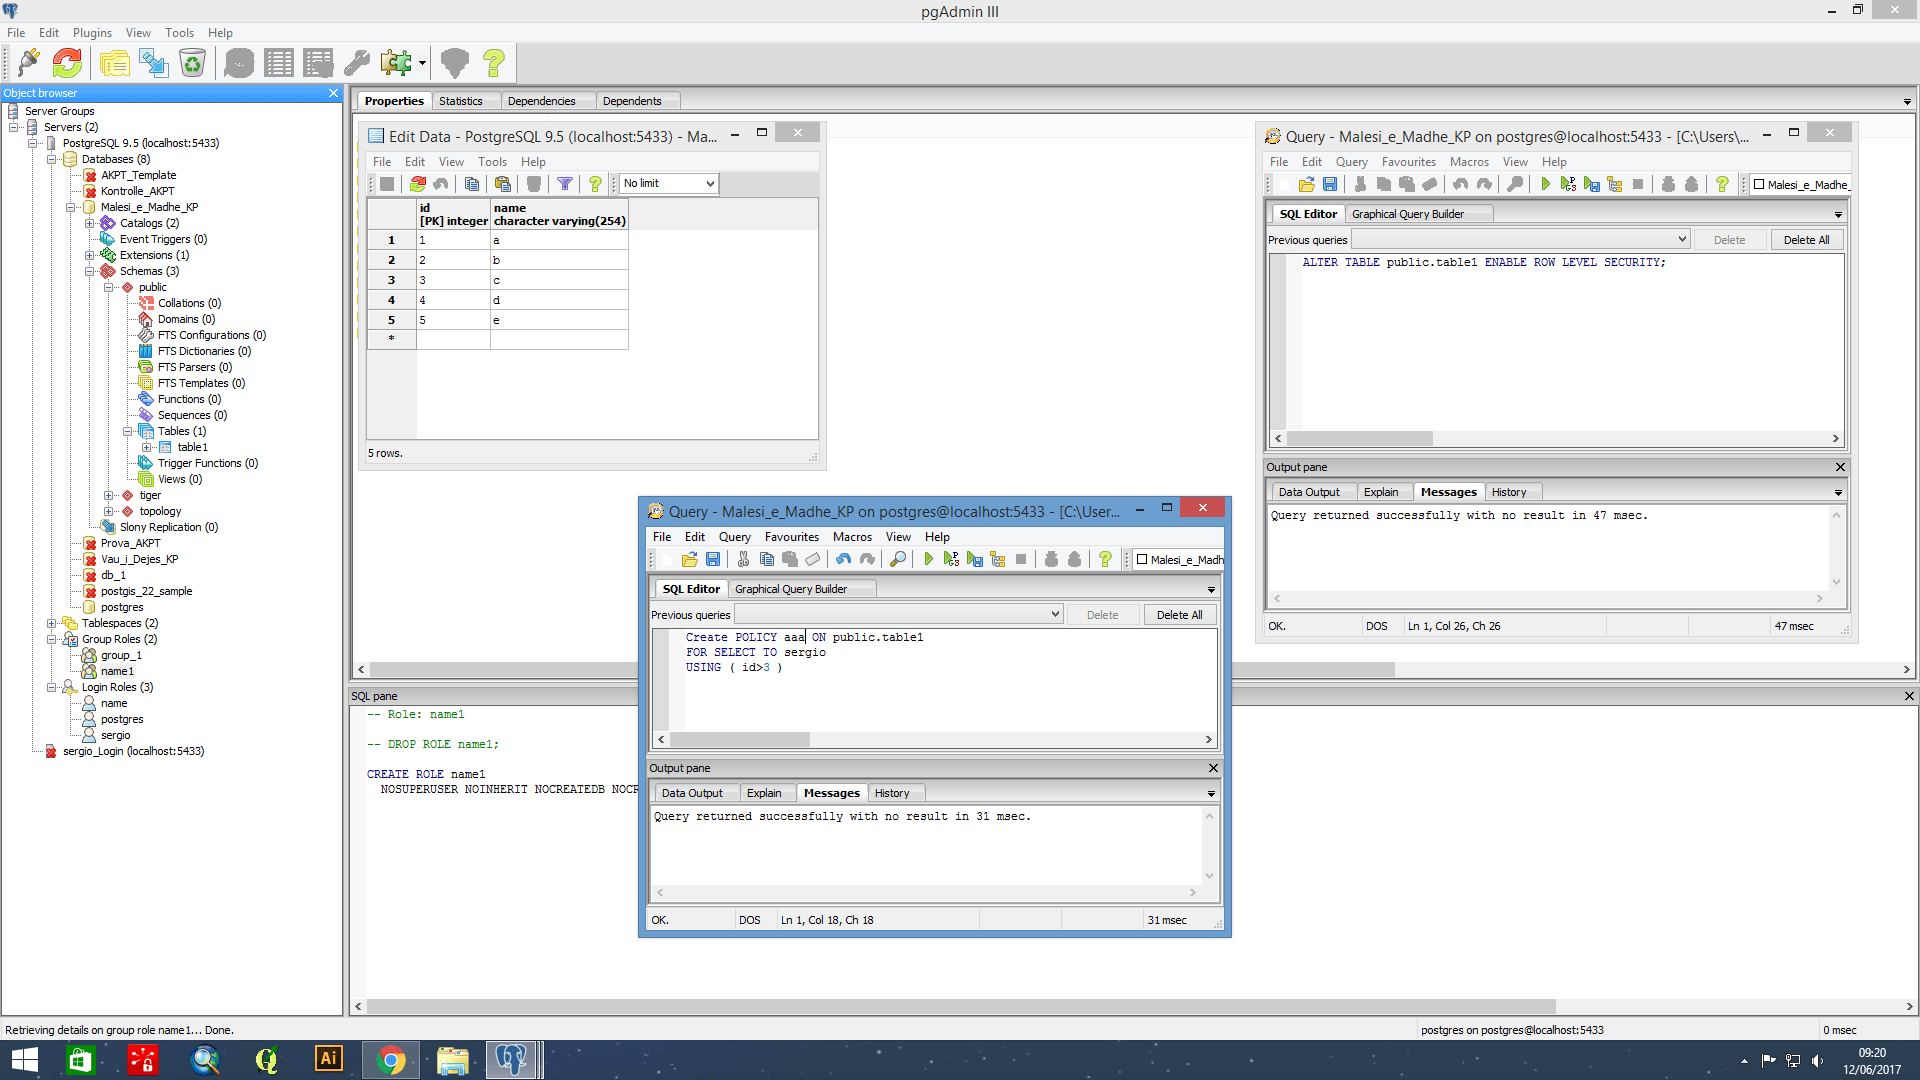The width and height of the screenshot is (1920, 1080).
Task: Switch to the History tab in output pane
Action: [x=893, y=793]
